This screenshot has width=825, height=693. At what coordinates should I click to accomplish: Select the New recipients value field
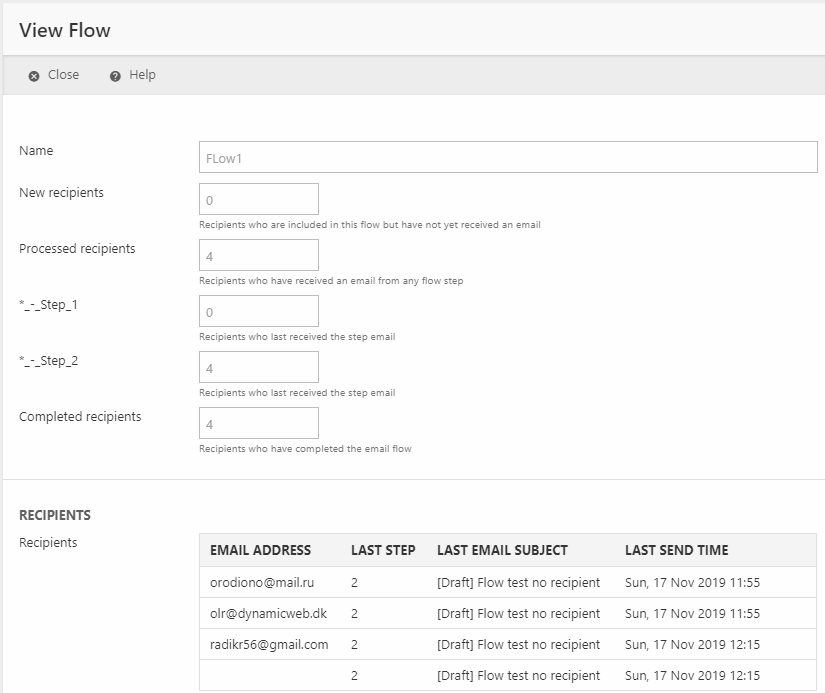259,199
